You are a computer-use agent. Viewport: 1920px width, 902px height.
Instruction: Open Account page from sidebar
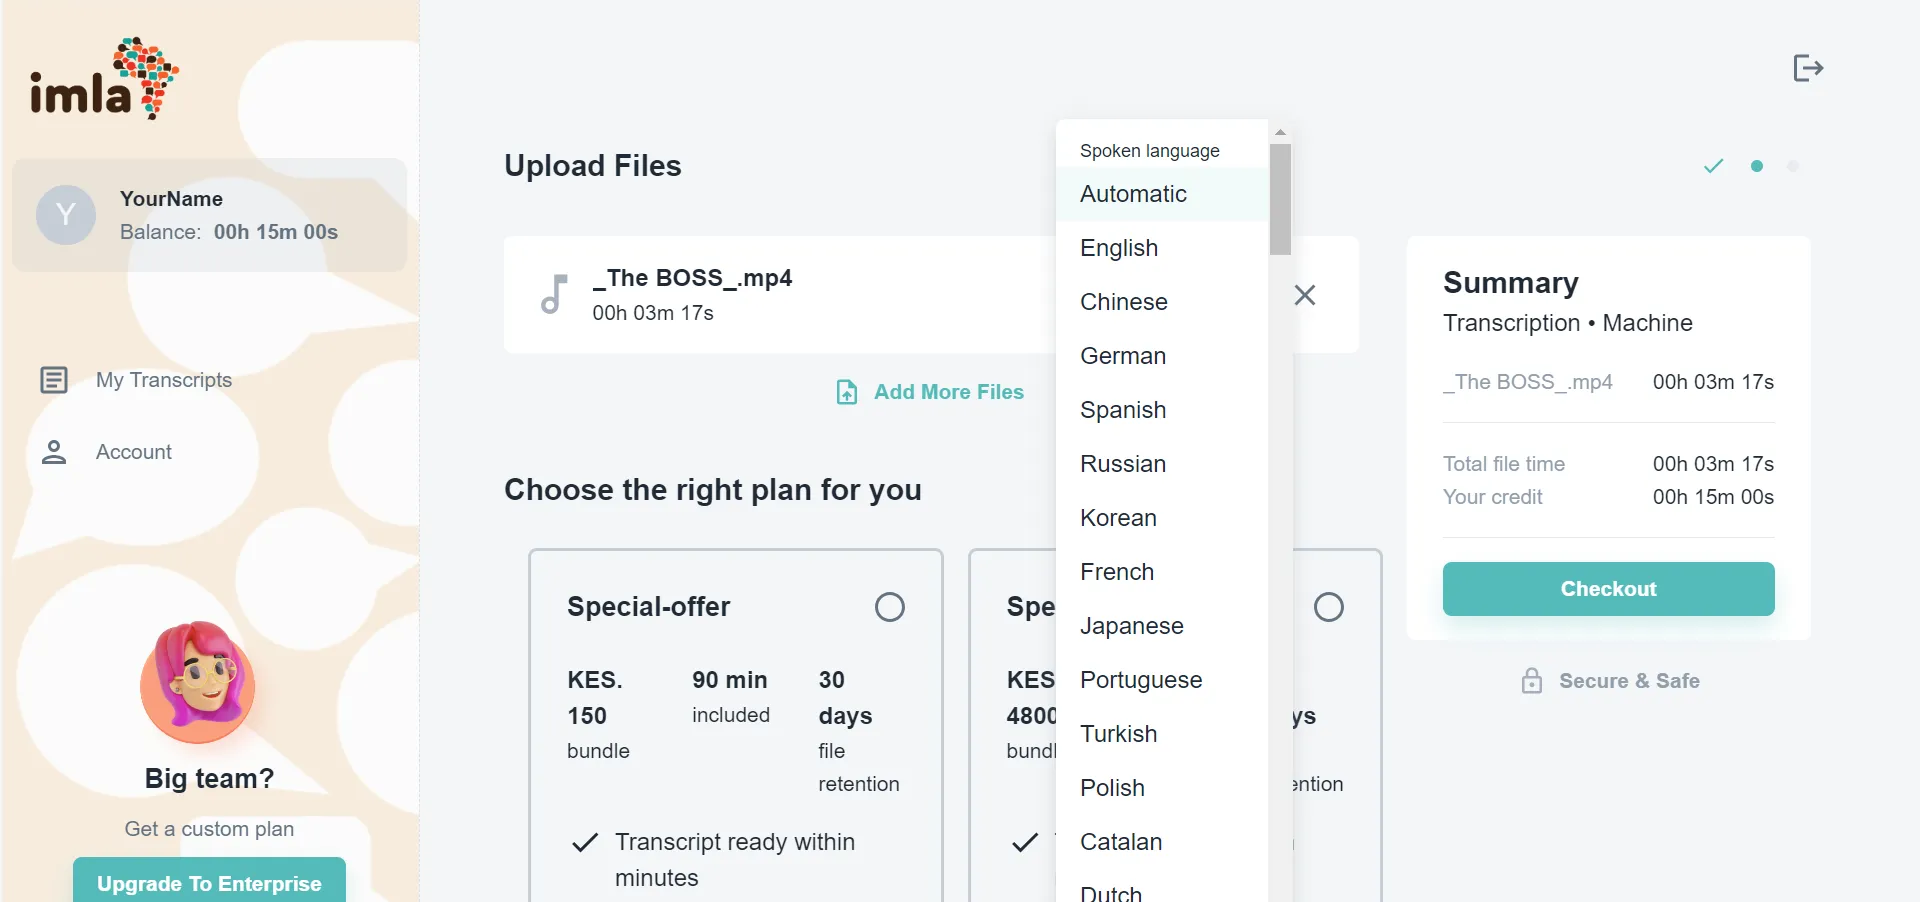(x=134, y=452)
